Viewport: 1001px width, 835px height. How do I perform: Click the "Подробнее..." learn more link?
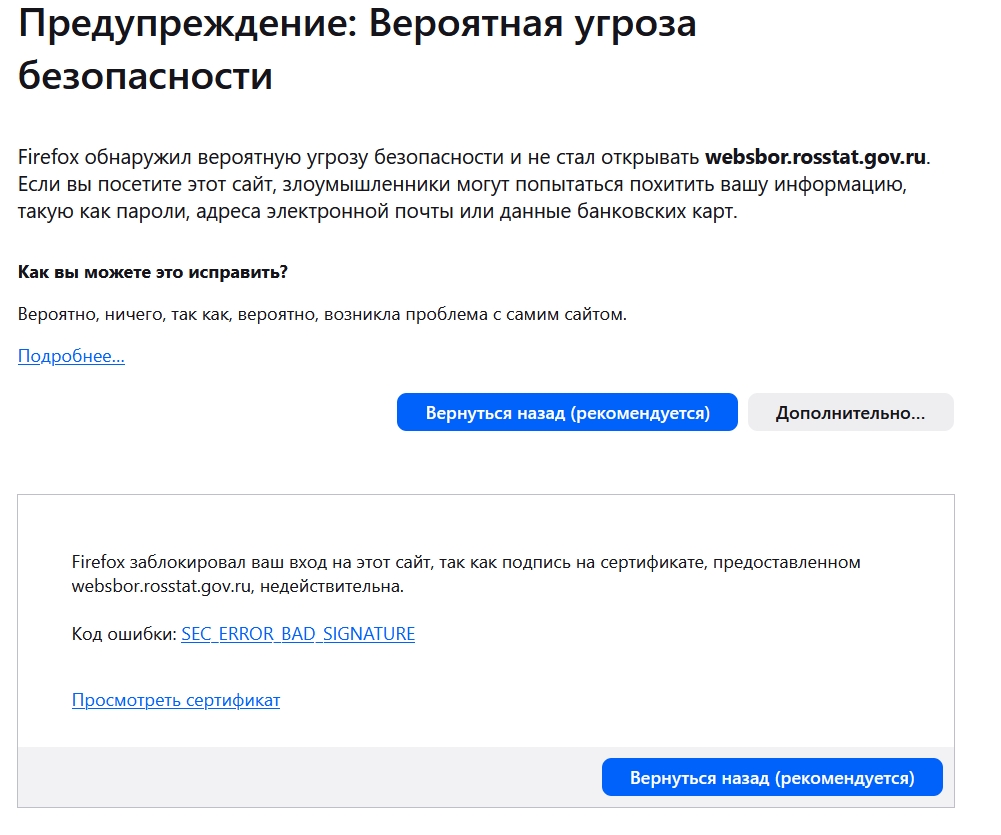coord(71,356)
